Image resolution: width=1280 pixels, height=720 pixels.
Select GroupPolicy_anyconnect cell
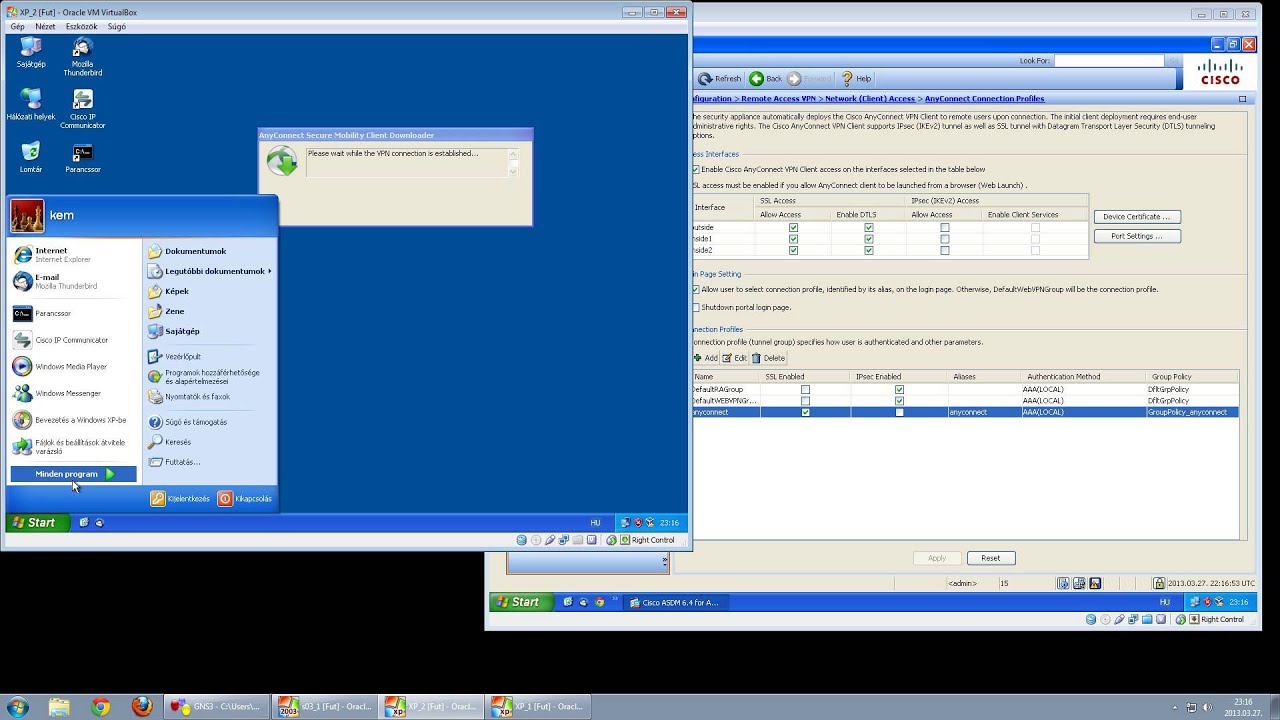pos(1193,412)
